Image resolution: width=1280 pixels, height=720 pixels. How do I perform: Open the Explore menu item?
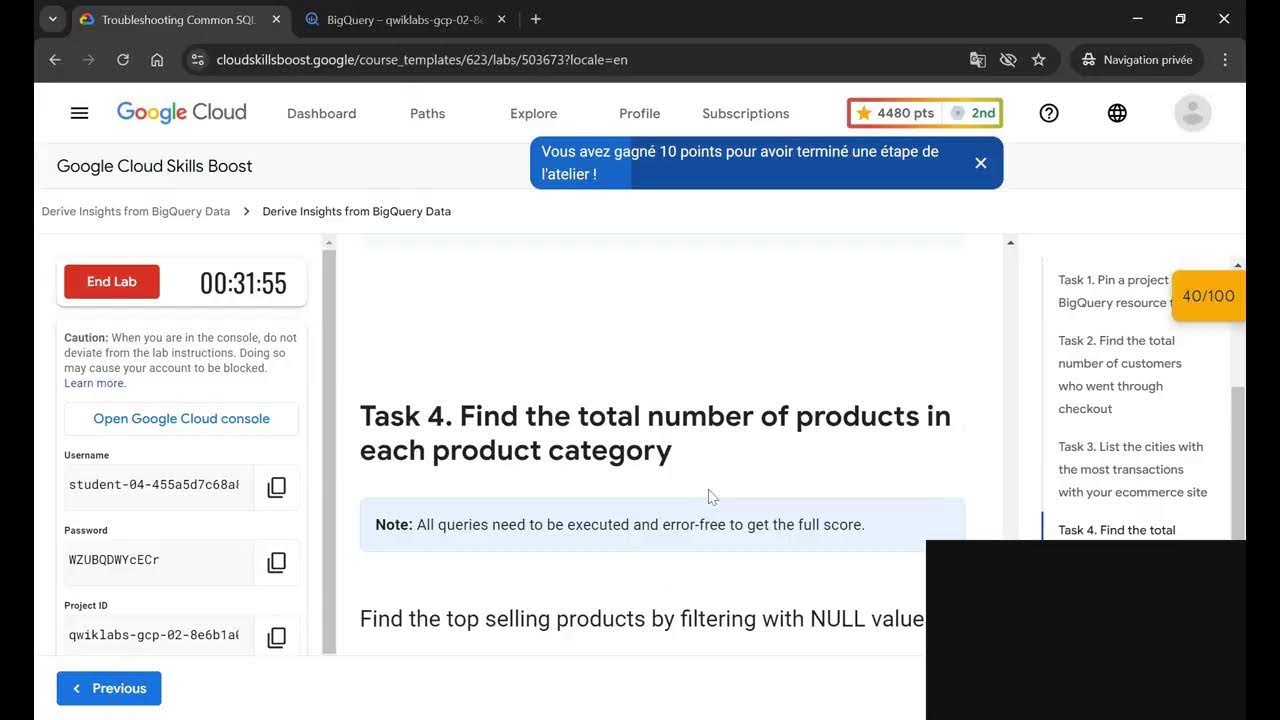533,114
